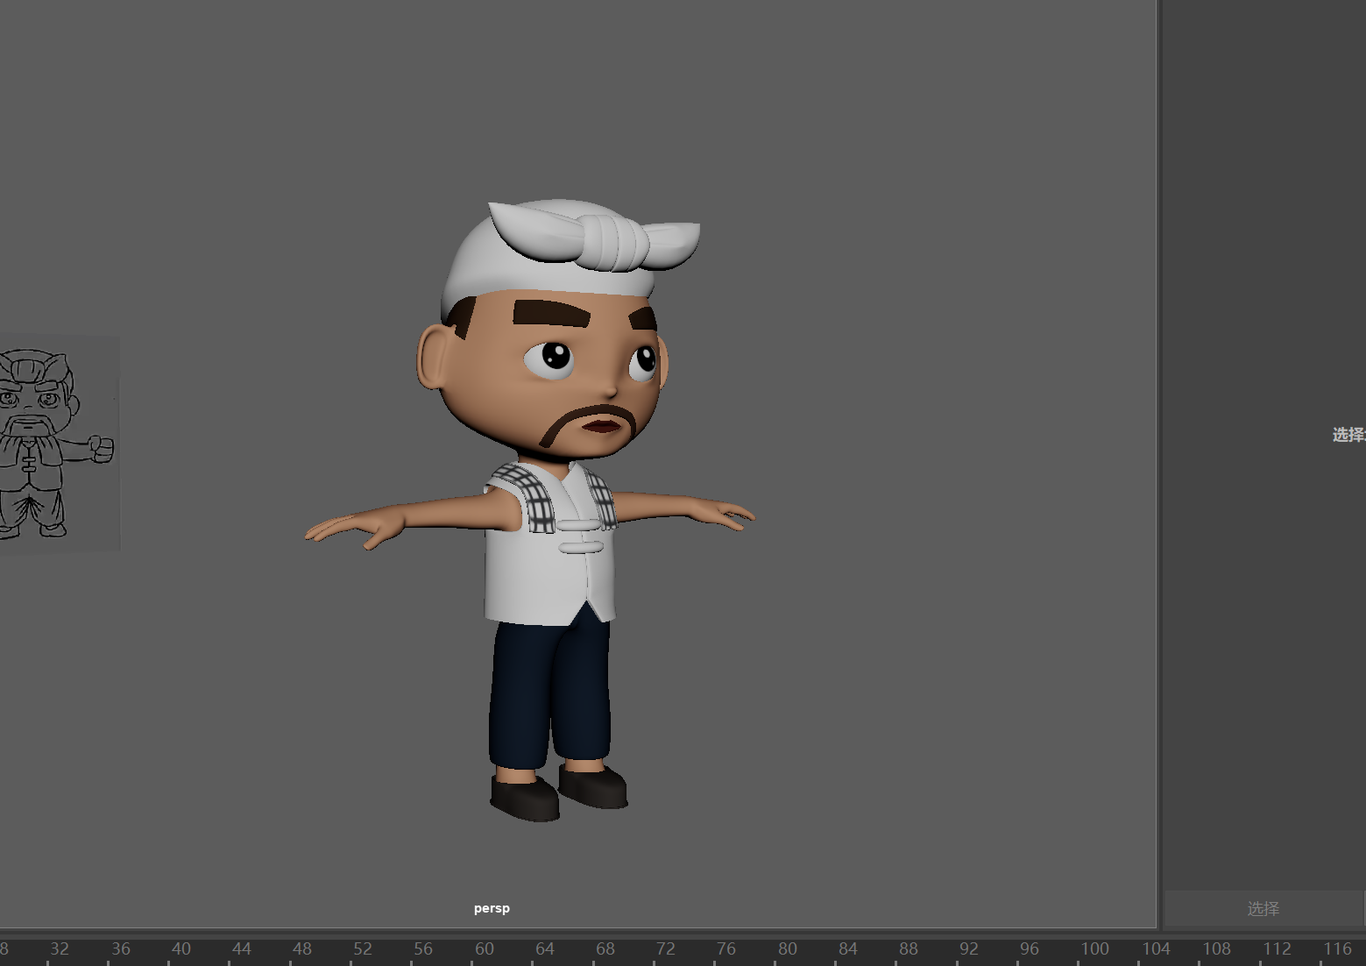Jump to frame 52 on the timeline
This screenshot has height=966, width=1366.
pyautogui.click(x=363, y=948)
